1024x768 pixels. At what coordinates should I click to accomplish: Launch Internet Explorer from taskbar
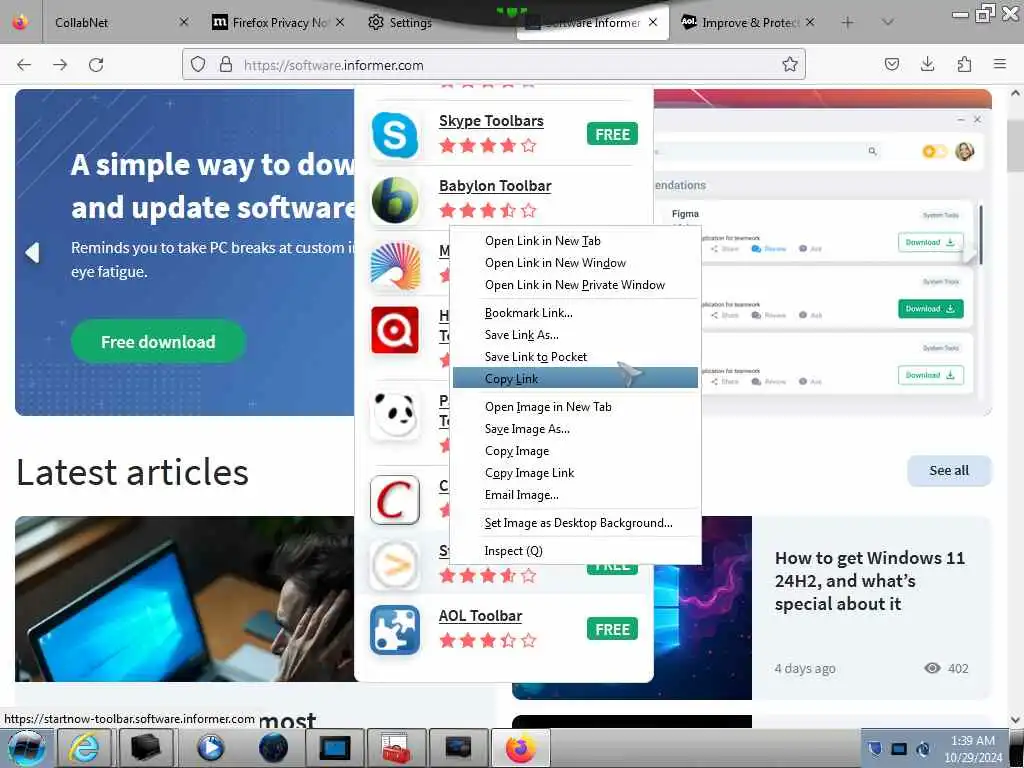pyautogui.click(x=84, y=748)
